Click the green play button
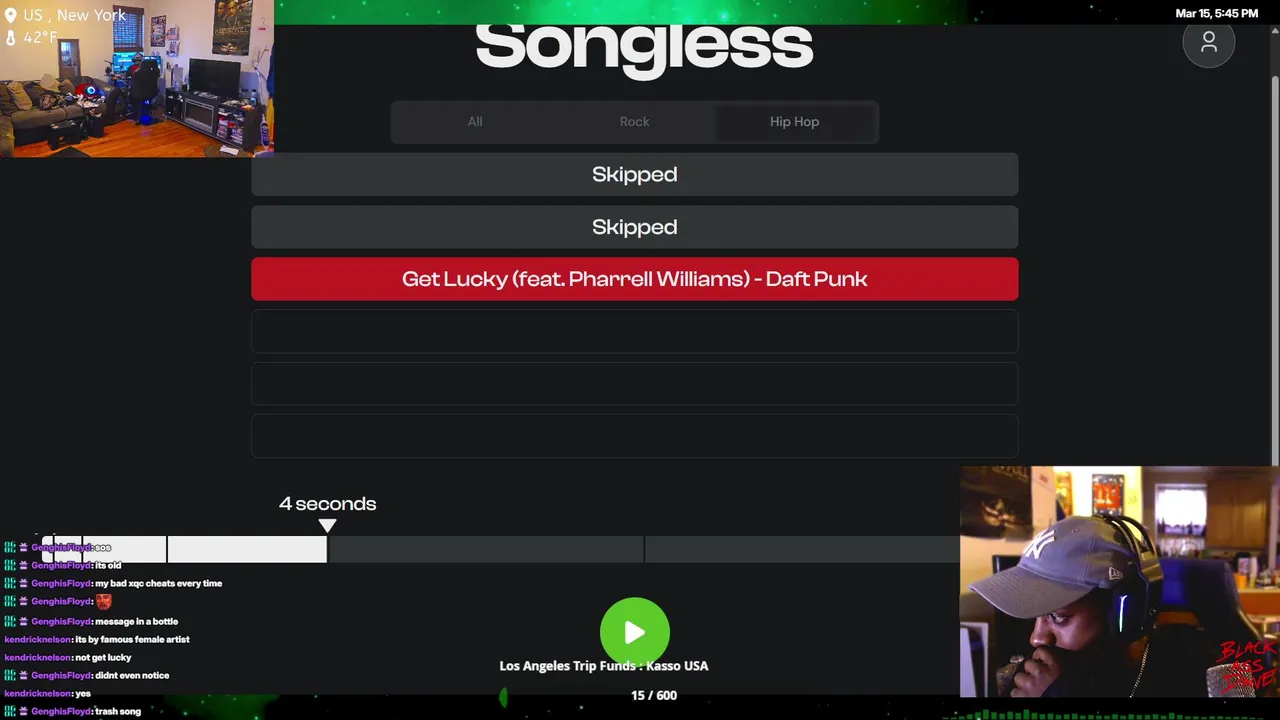 tap(635, 632)
